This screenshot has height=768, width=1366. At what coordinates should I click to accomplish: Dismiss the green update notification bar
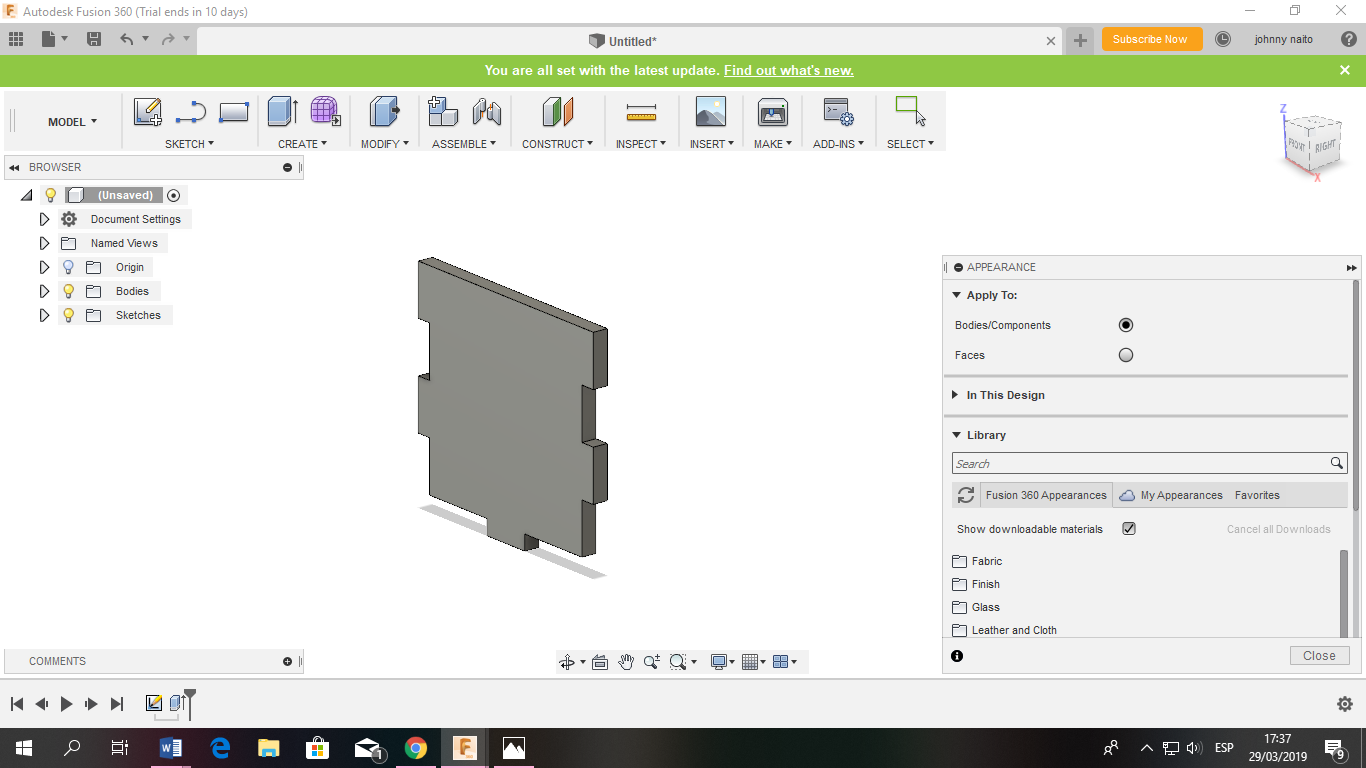(1345, 70)
